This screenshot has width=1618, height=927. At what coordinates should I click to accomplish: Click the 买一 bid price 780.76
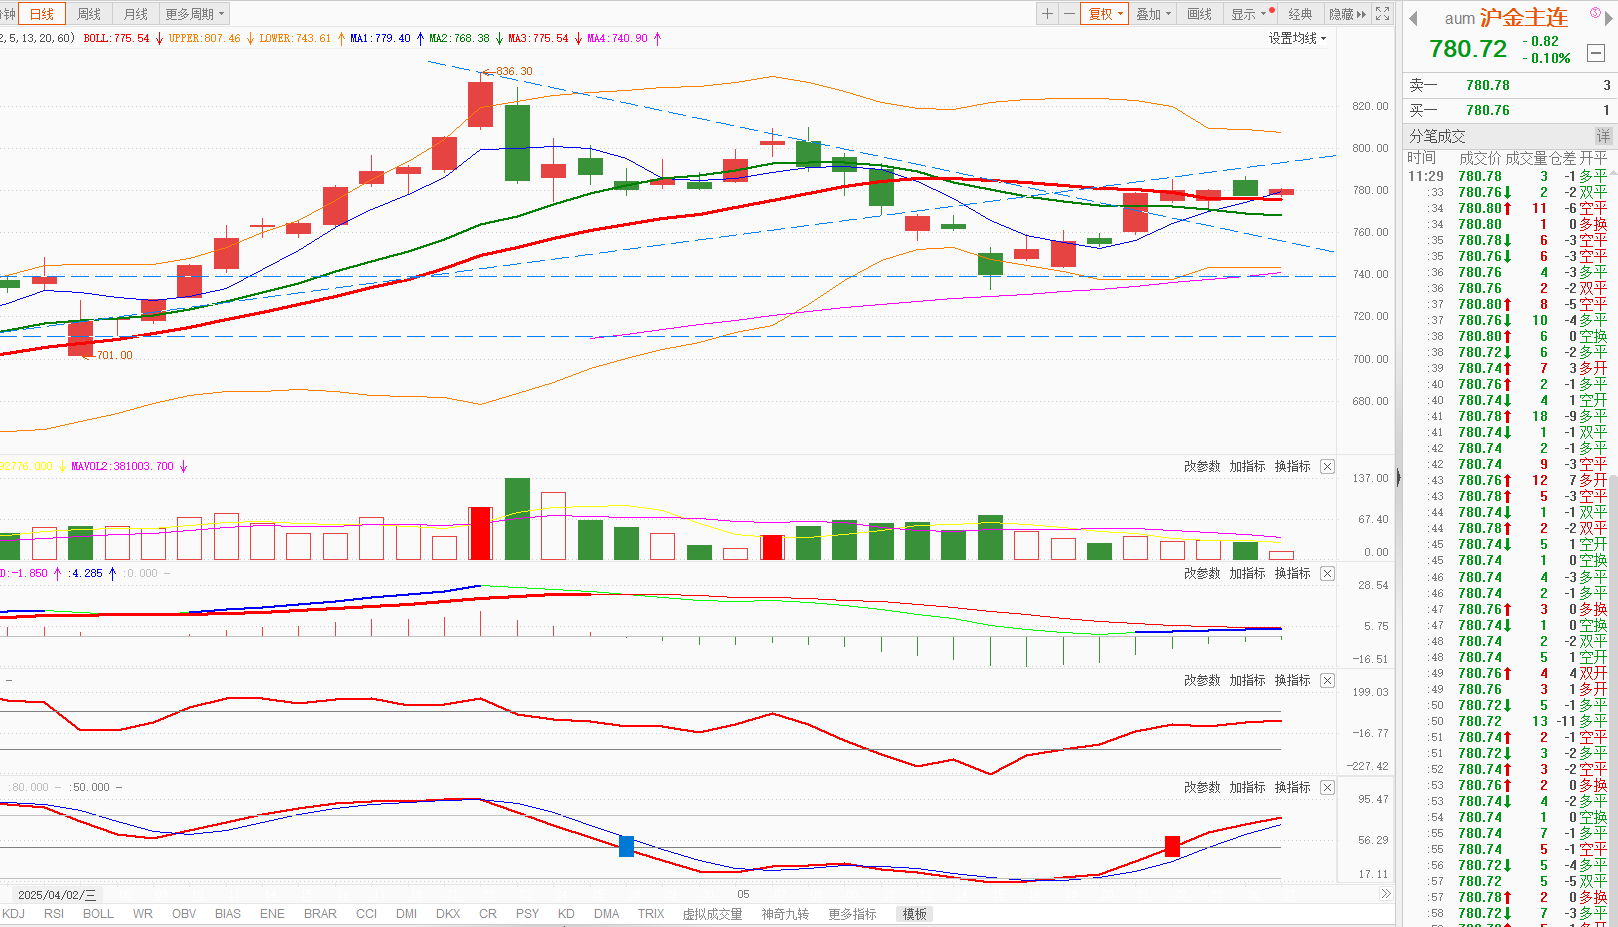(1488, 110)
